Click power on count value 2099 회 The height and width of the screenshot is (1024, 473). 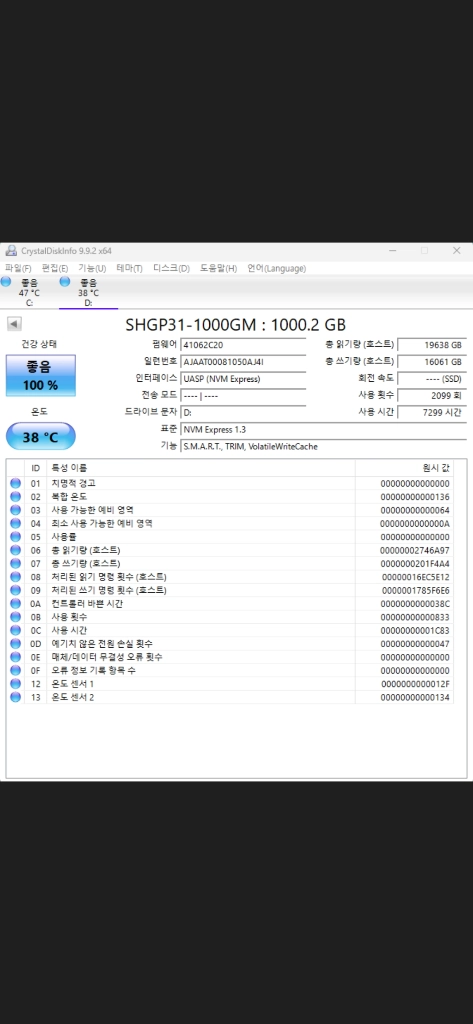432,396
